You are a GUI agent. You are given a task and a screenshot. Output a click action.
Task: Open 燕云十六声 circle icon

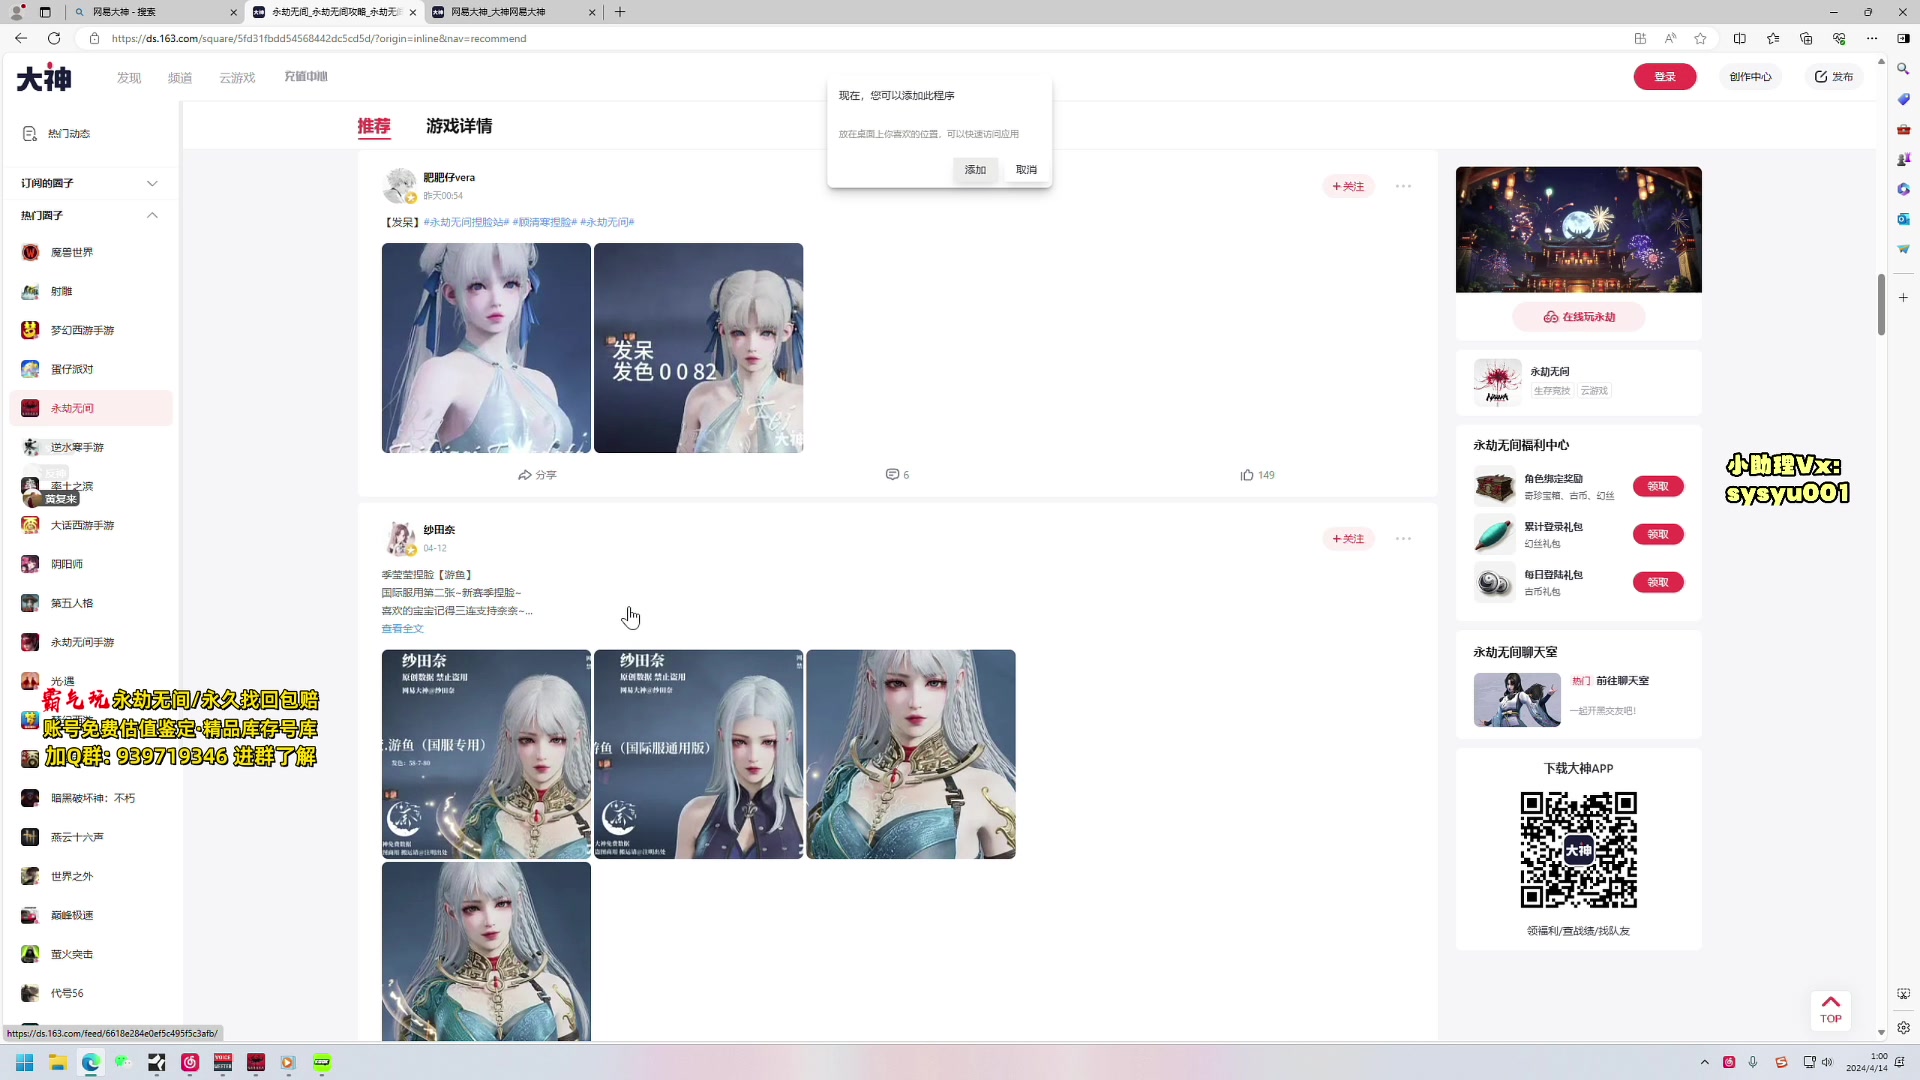coord(30,837)
